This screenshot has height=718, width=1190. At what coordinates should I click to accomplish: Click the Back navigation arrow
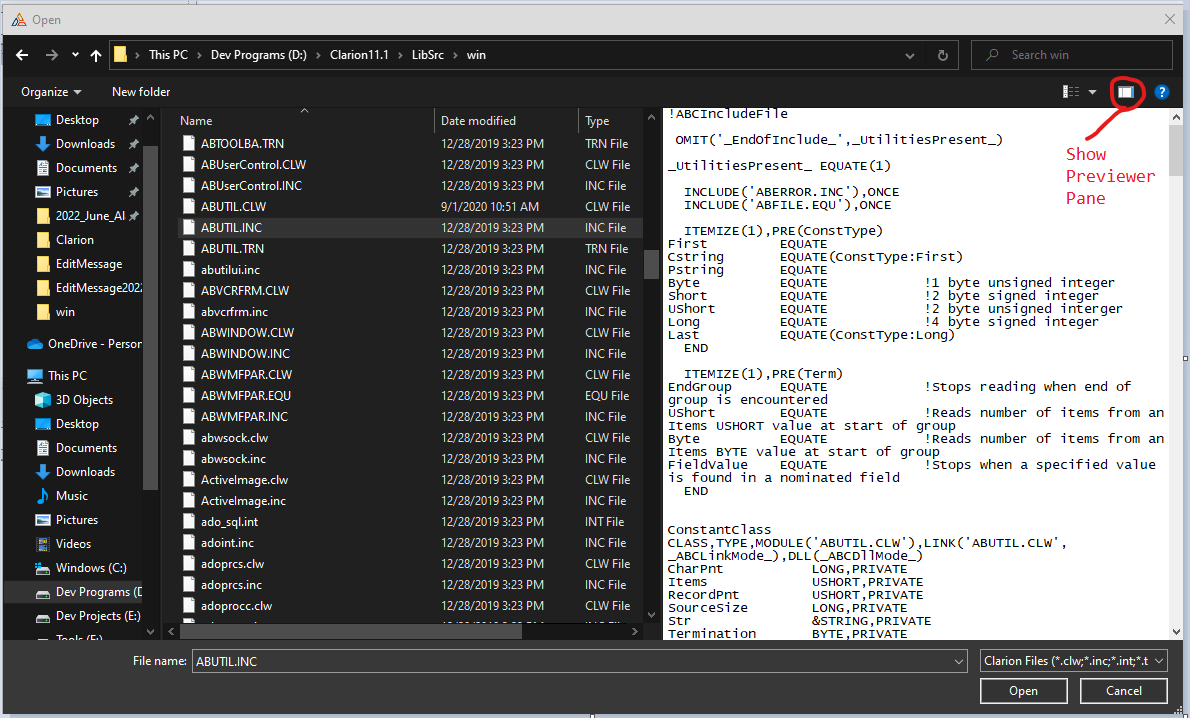click(22, 55)
